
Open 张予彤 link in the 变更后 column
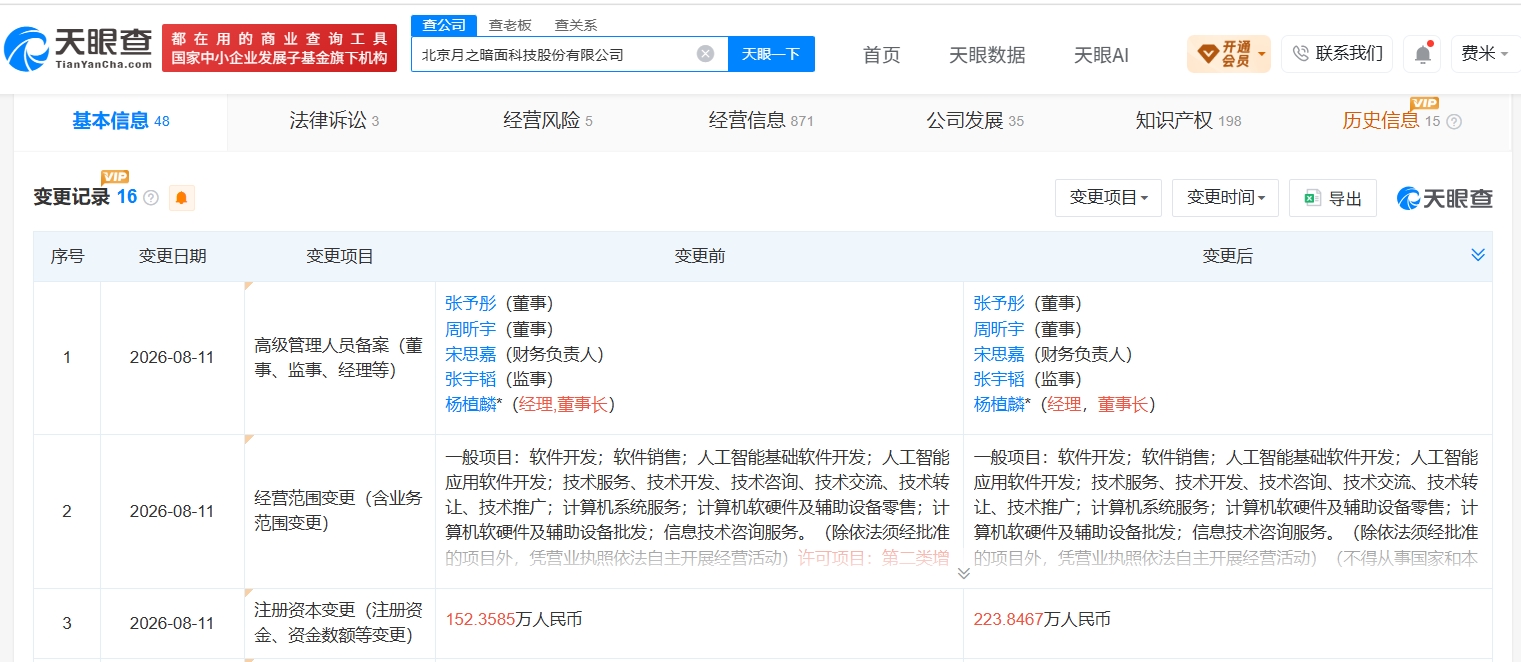click(x=999, y=303)
